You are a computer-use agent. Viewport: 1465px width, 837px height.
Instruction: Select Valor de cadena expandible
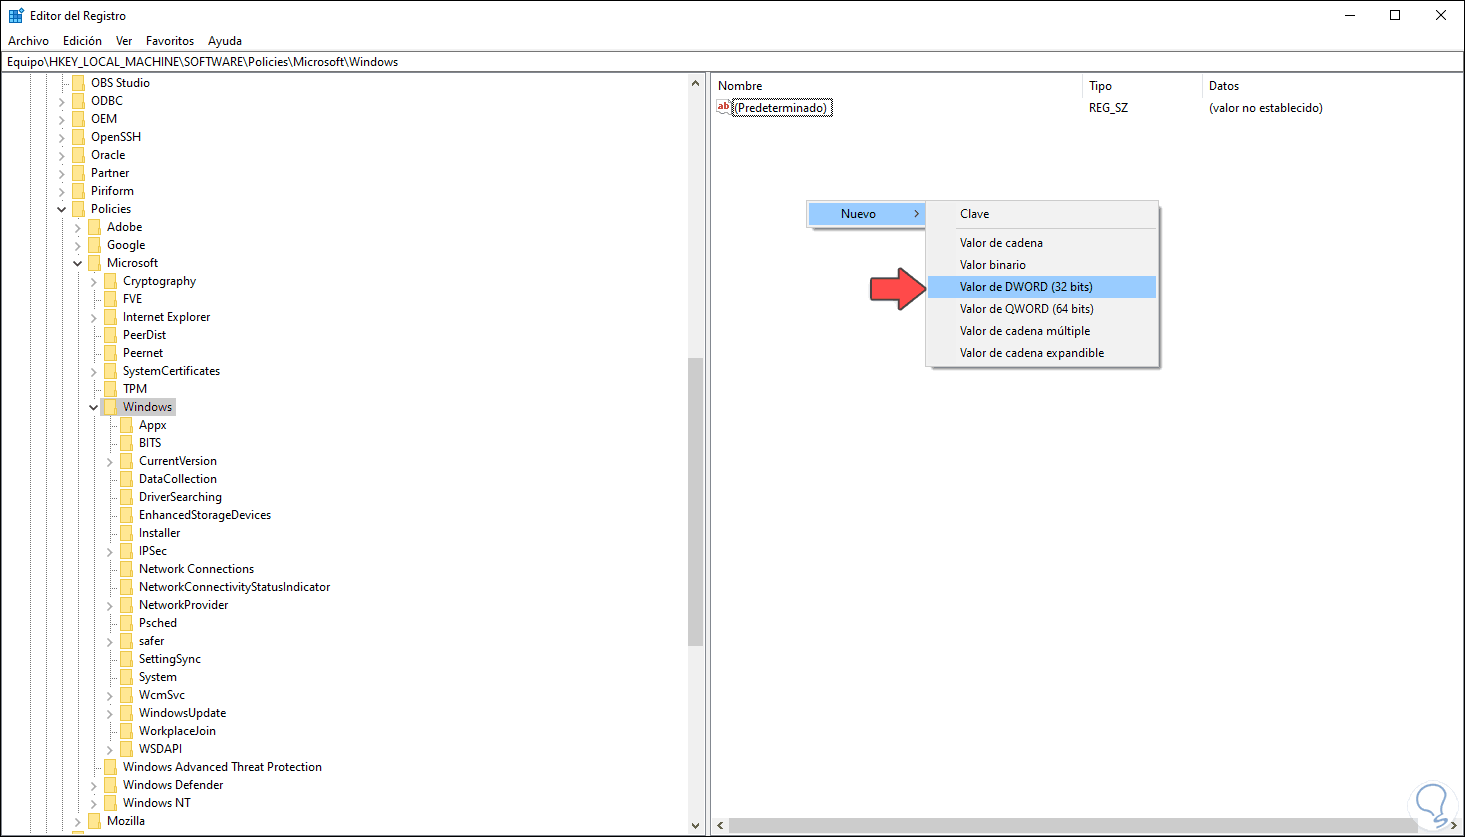(1042, 353)
